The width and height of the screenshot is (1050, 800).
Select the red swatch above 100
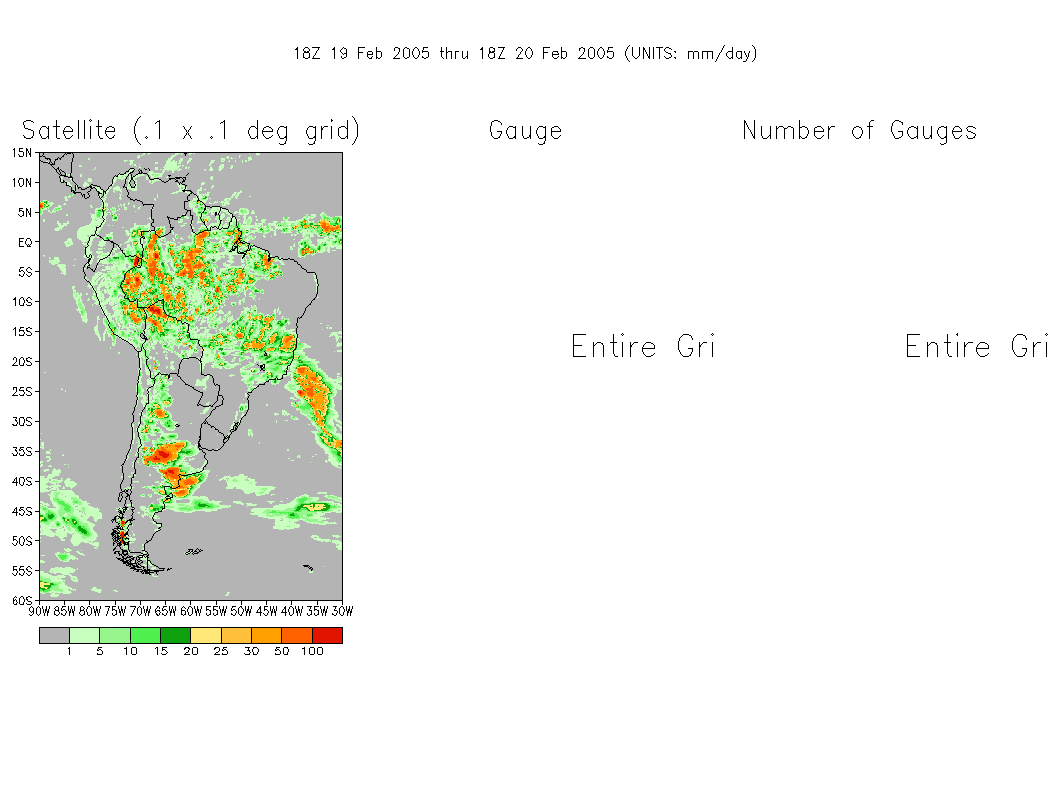tap(327, 635)
